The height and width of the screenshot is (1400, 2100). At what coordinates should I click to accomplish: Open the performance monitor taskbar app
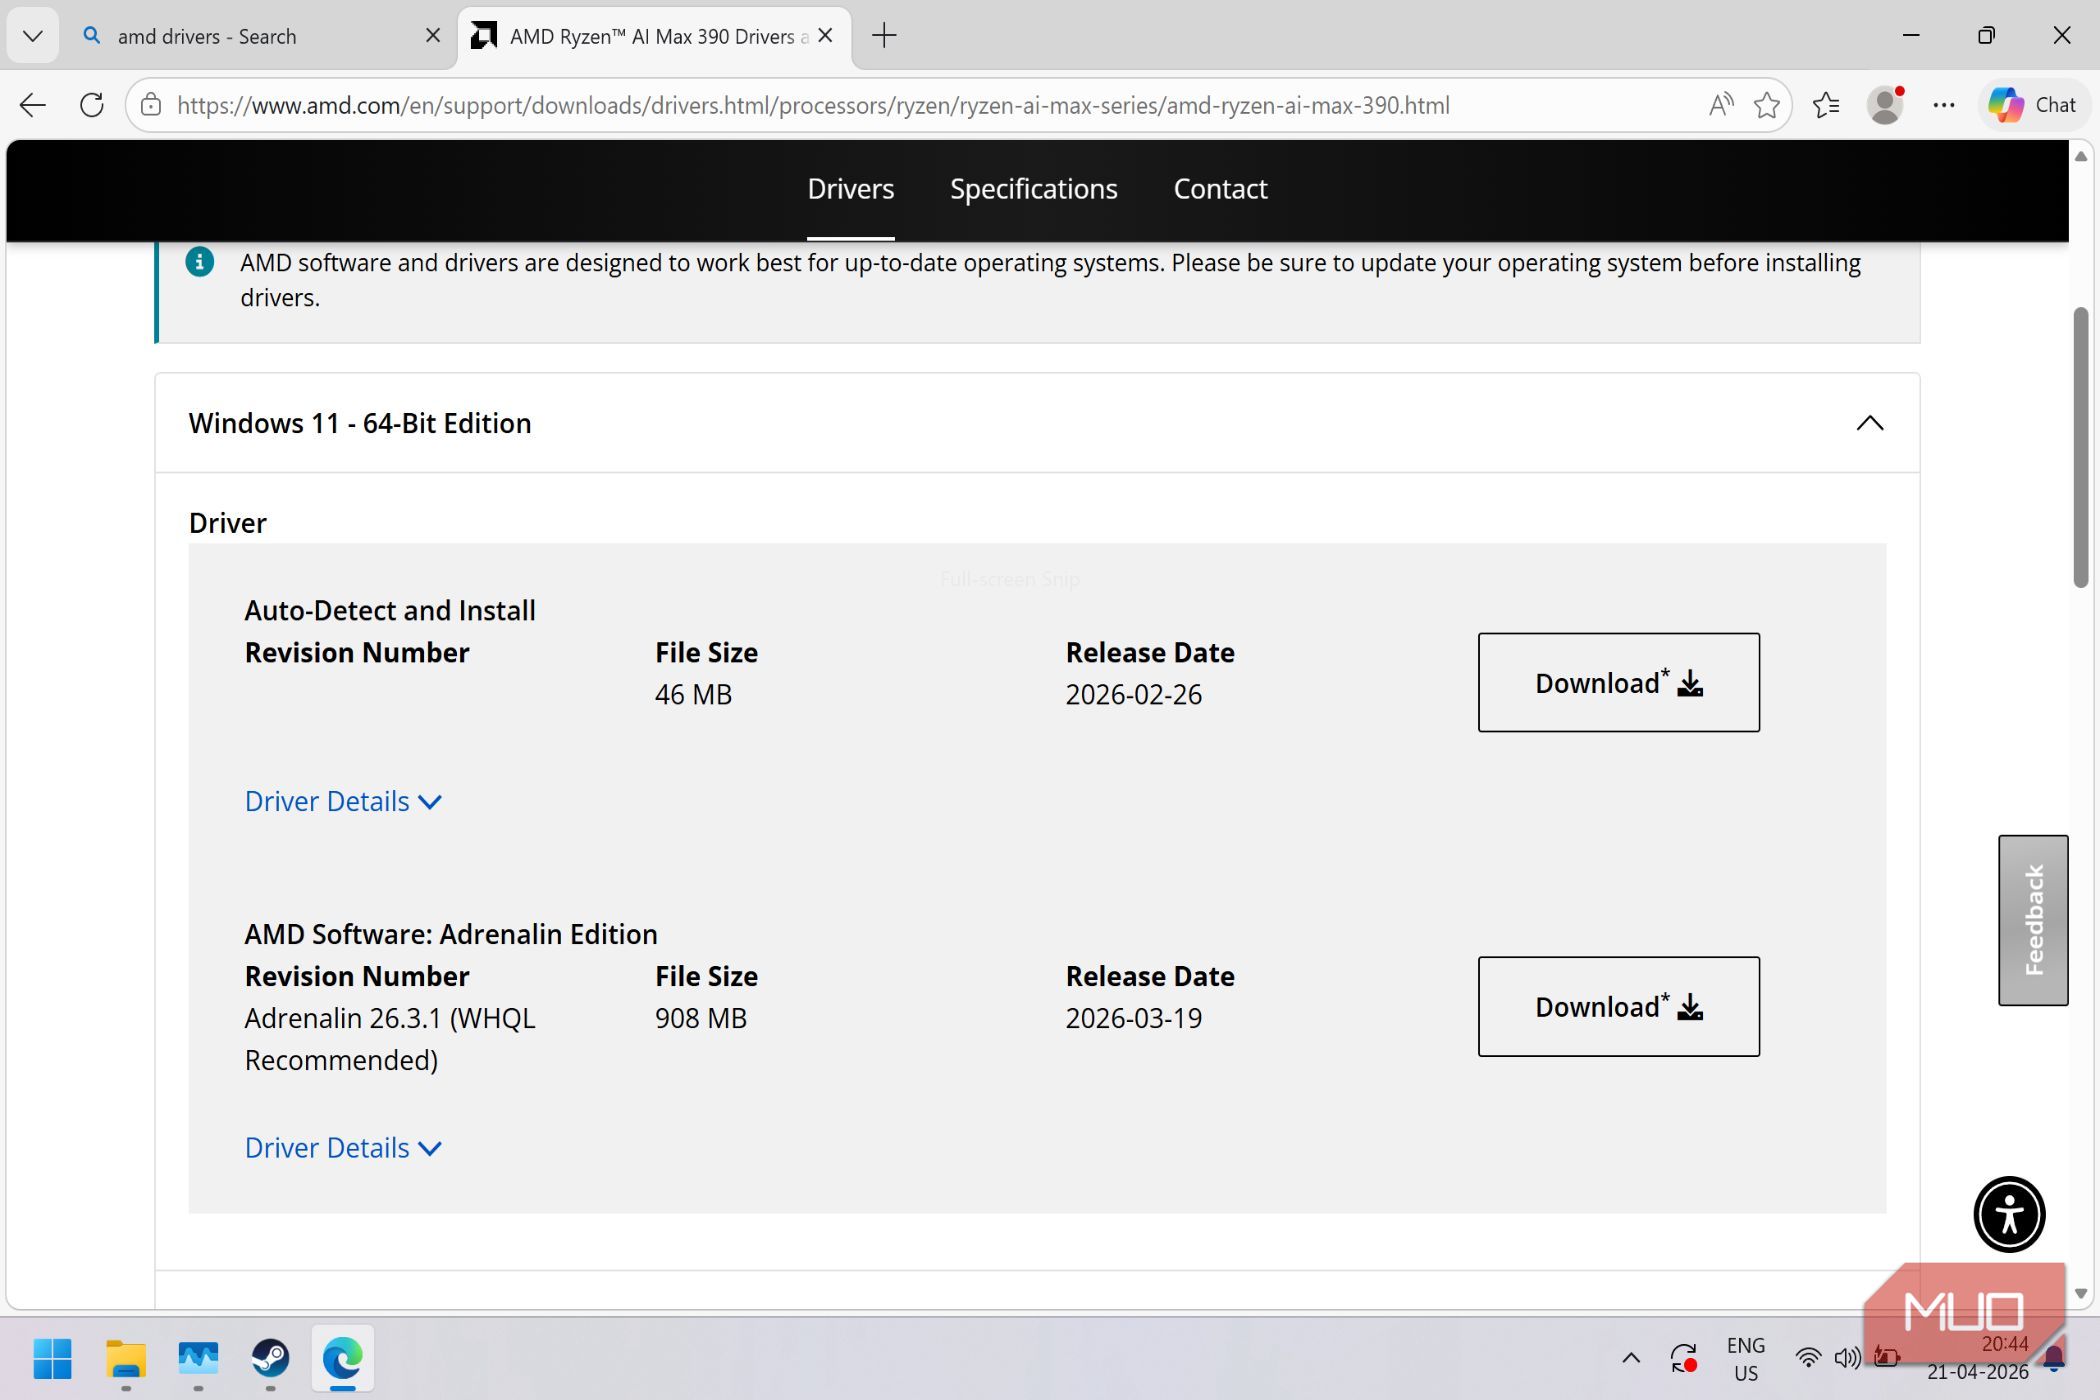[x=198, y=1358]
